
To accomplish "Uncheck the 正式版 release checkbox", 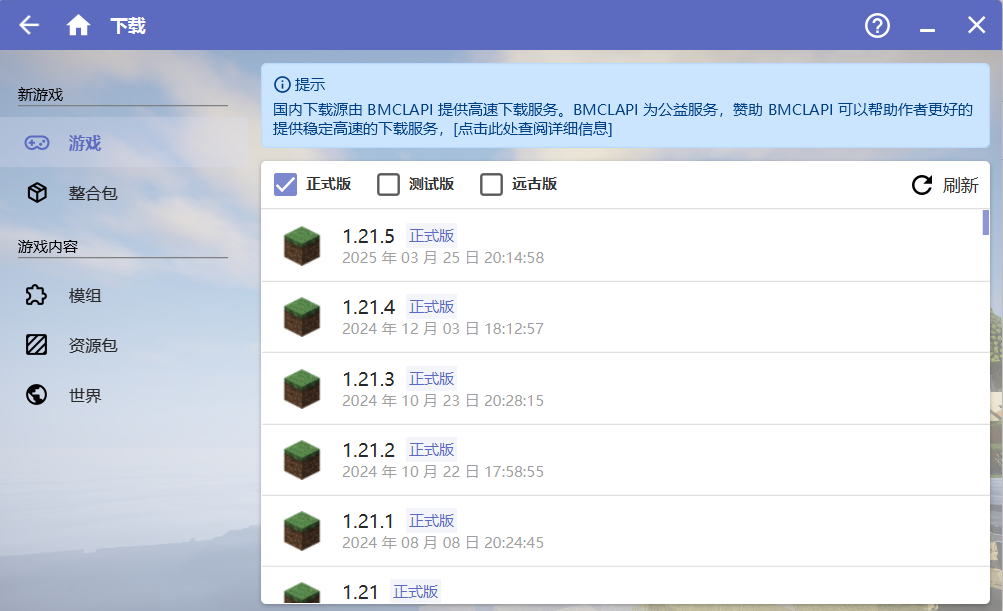I will click(285, 184).
